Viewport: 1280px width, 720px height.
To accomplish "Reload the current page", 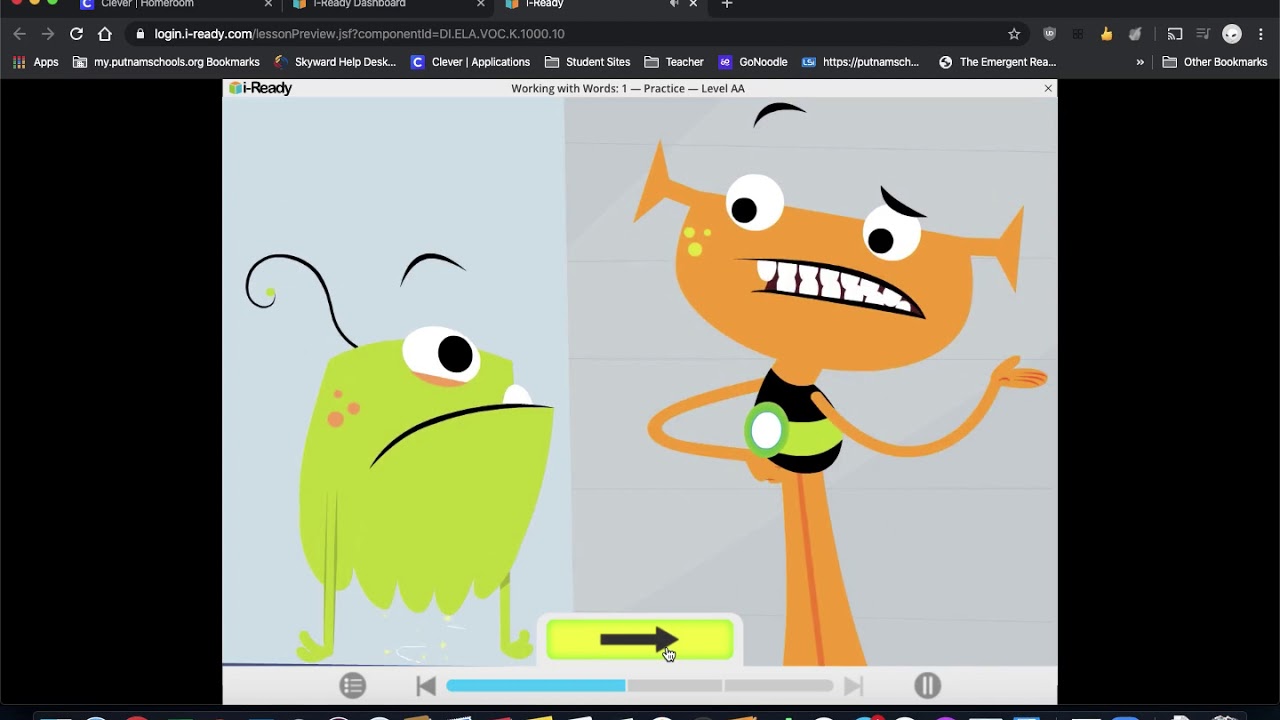I will (x=76, y=34).
